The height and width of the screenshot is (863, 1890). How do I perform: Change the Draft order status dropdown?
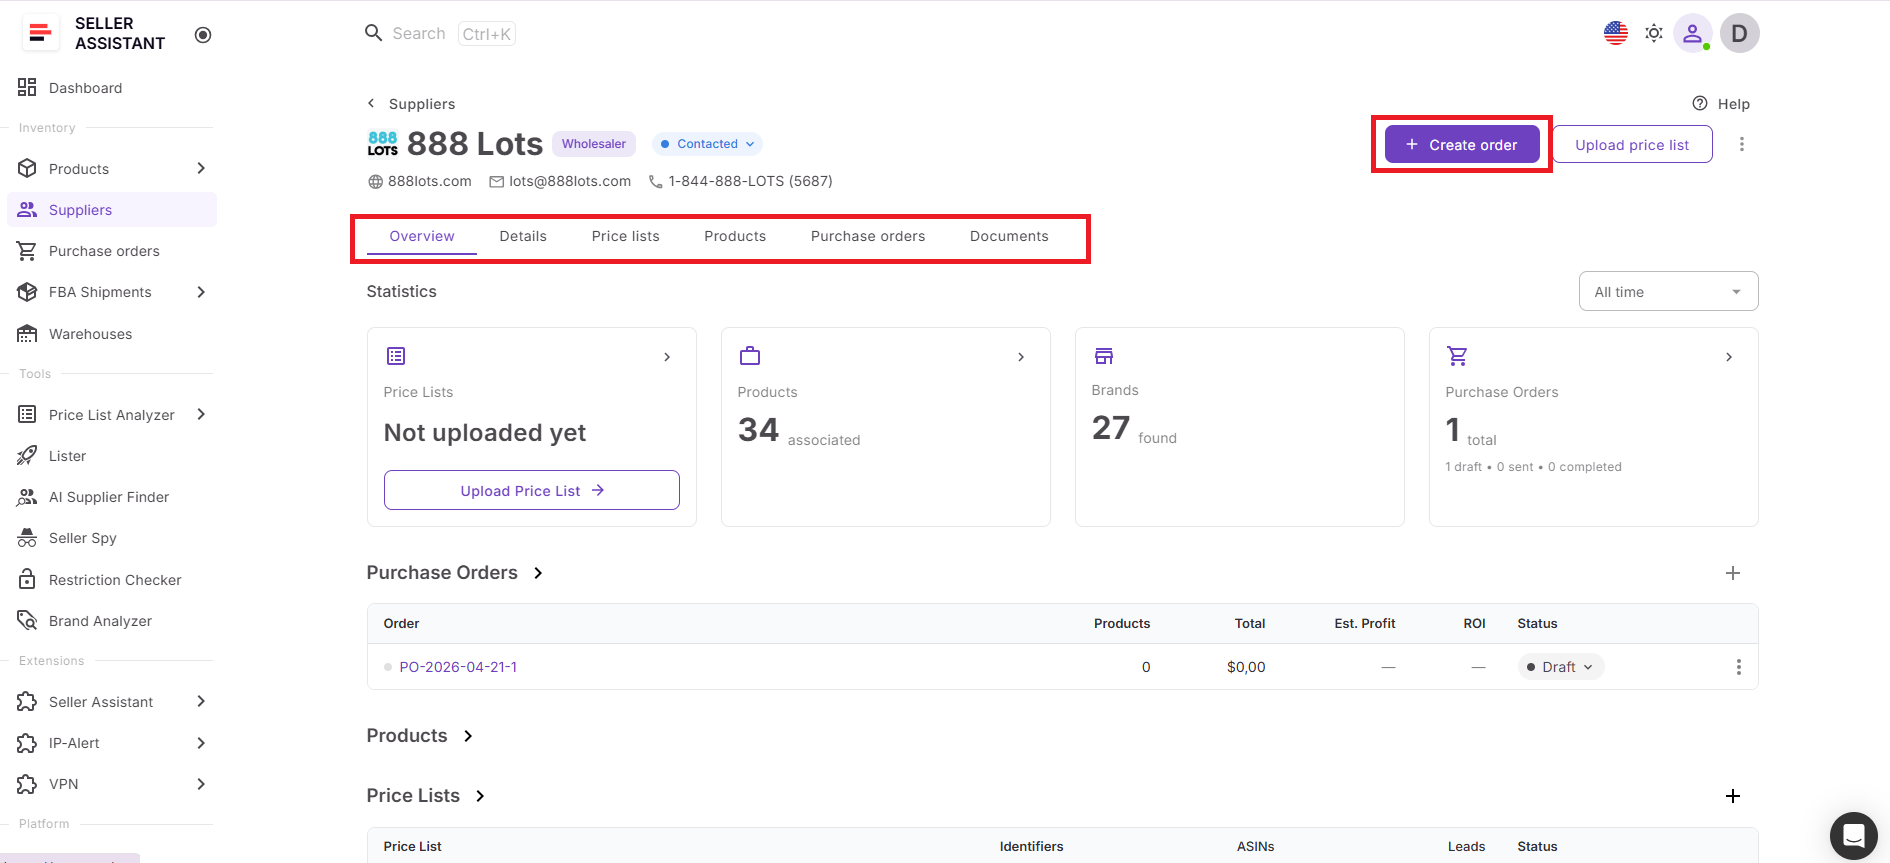click(x=1561, y=667)
